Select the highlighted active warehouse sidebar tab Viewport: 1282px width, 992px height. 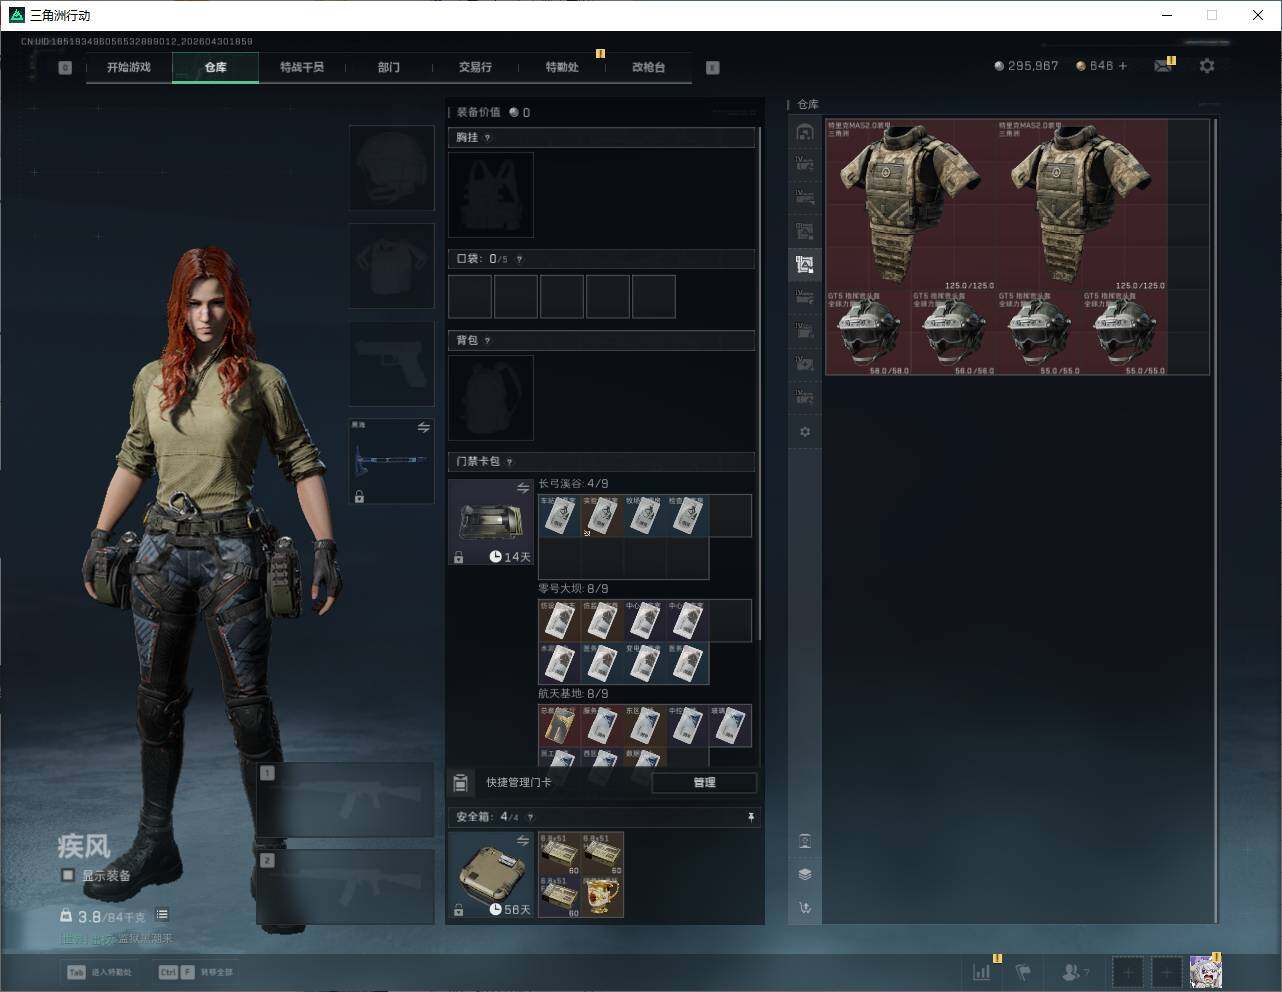[805, 264]
